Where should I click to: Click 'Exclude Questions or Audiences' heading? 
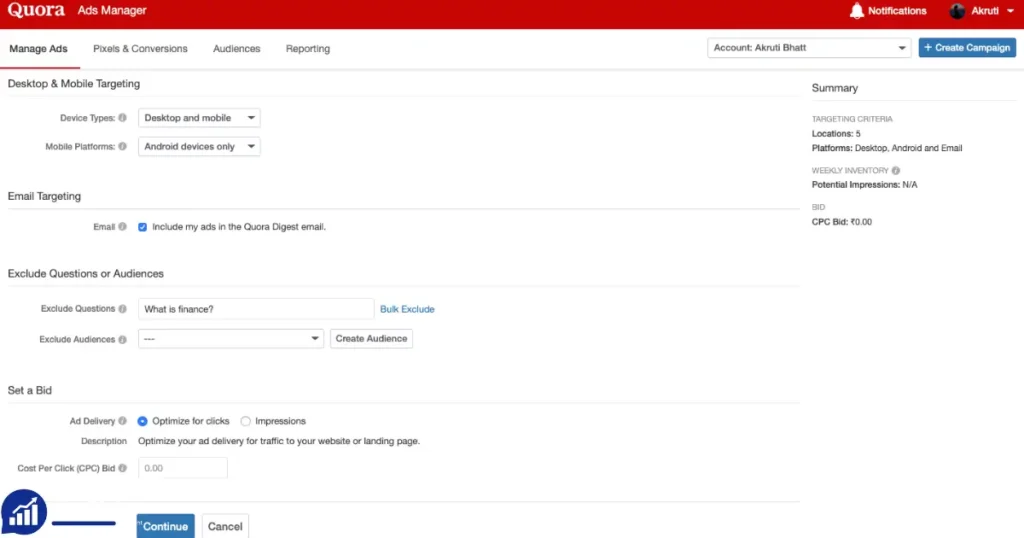coord(86,274)
